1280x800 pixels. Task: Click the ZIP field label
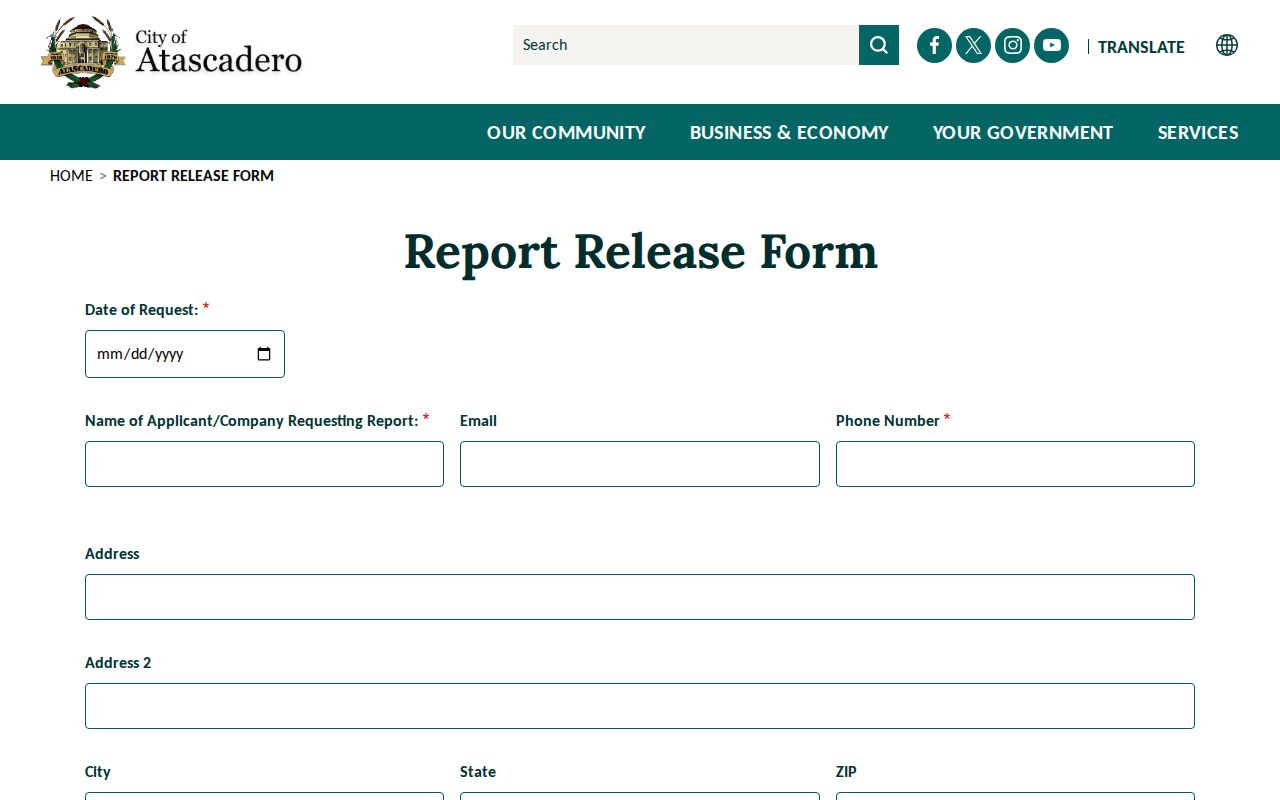click(x=846, y=772)
